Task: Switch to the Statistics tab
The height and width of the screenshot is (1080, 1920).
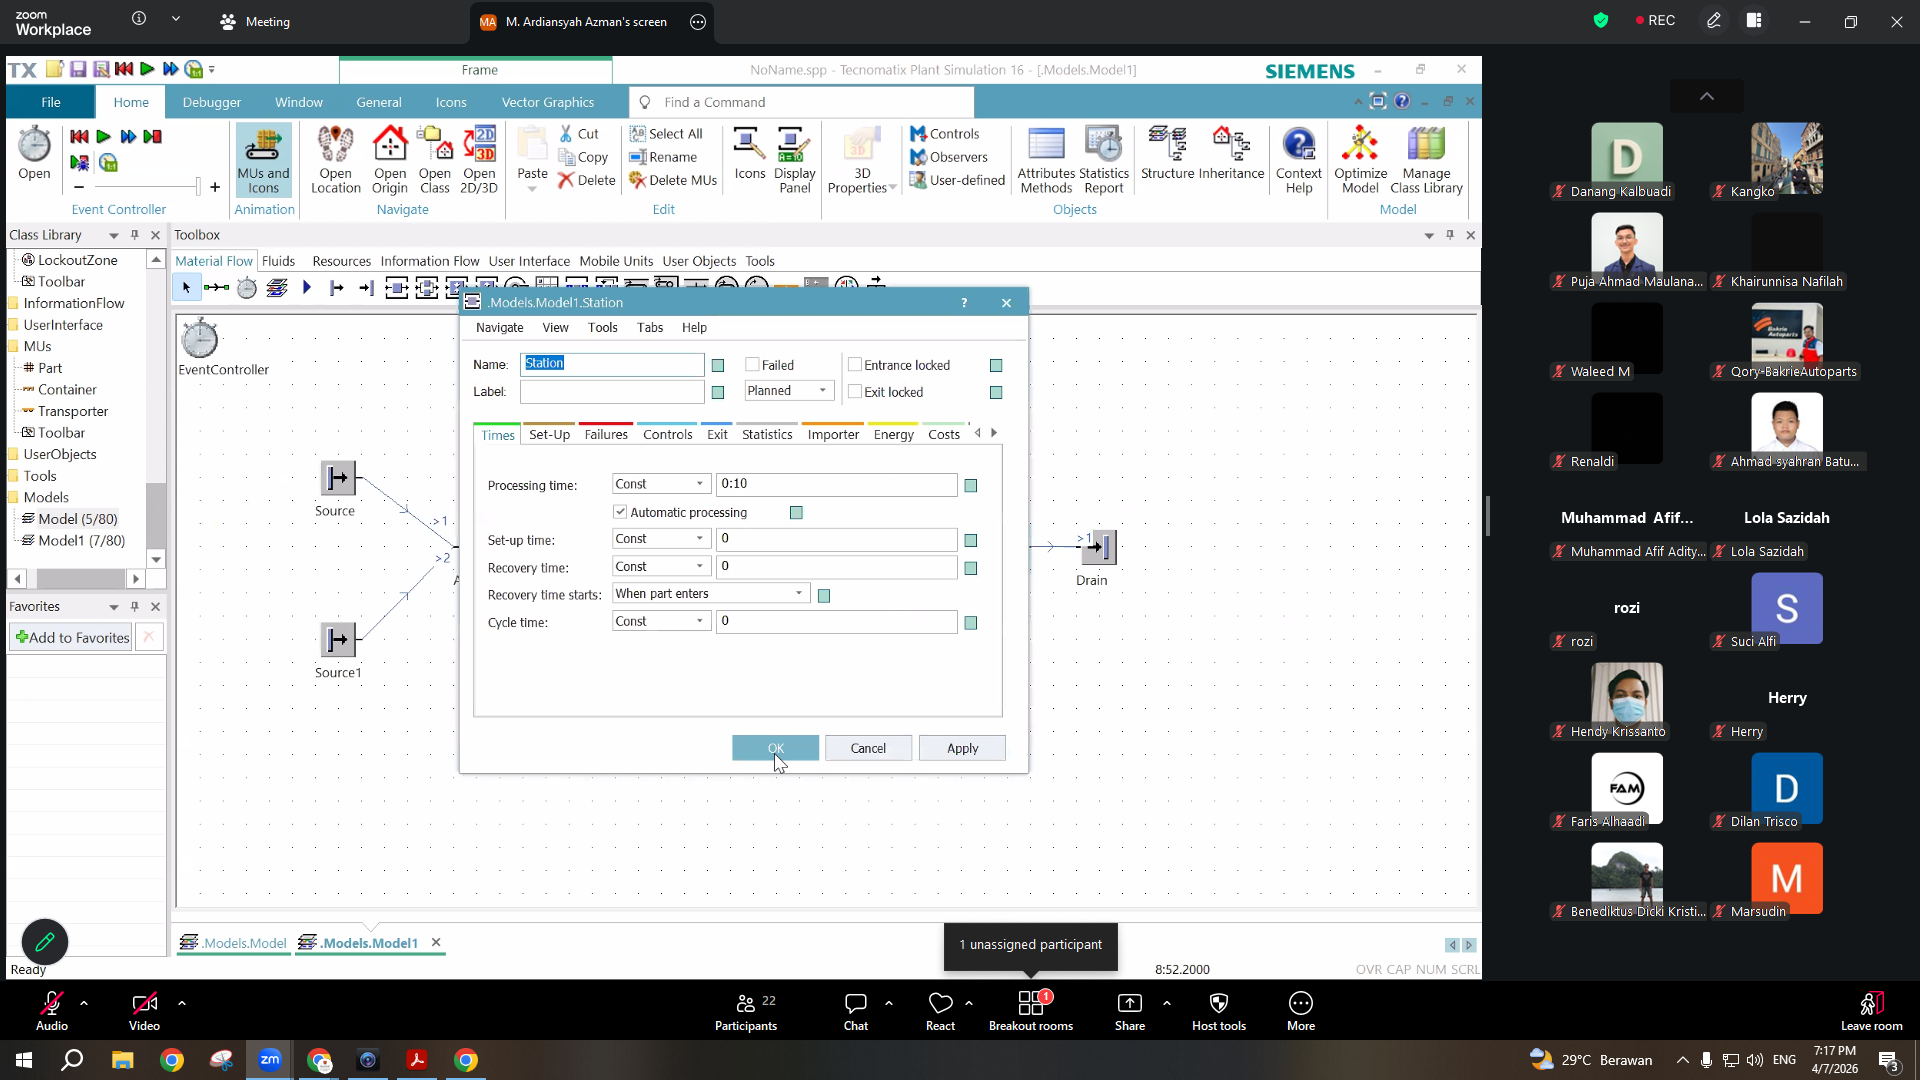Action: tap(767, 435)
